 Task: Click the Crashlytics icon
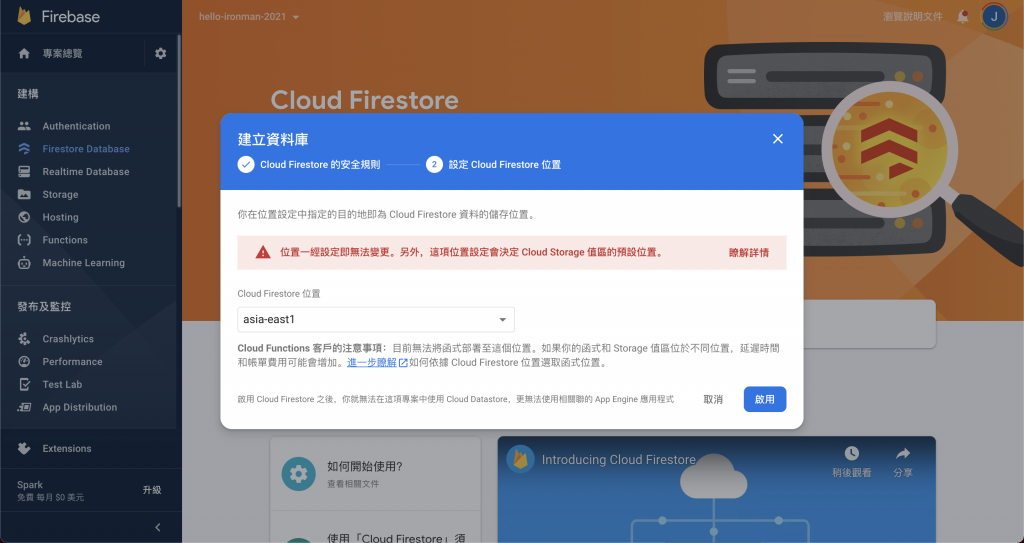tap(24, 338)
